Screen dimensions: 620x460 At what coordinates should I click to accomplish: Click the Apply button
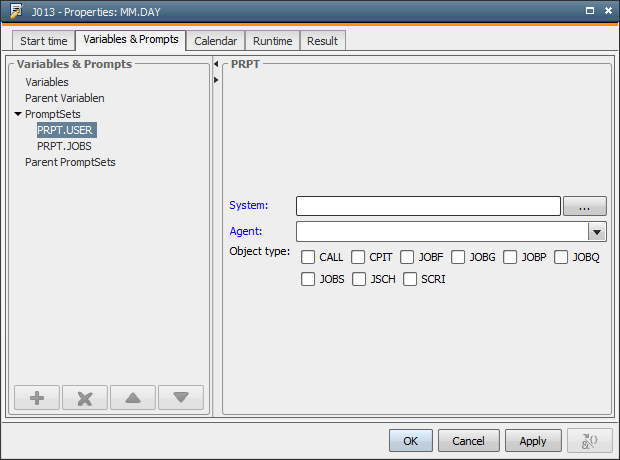[533, 440]
